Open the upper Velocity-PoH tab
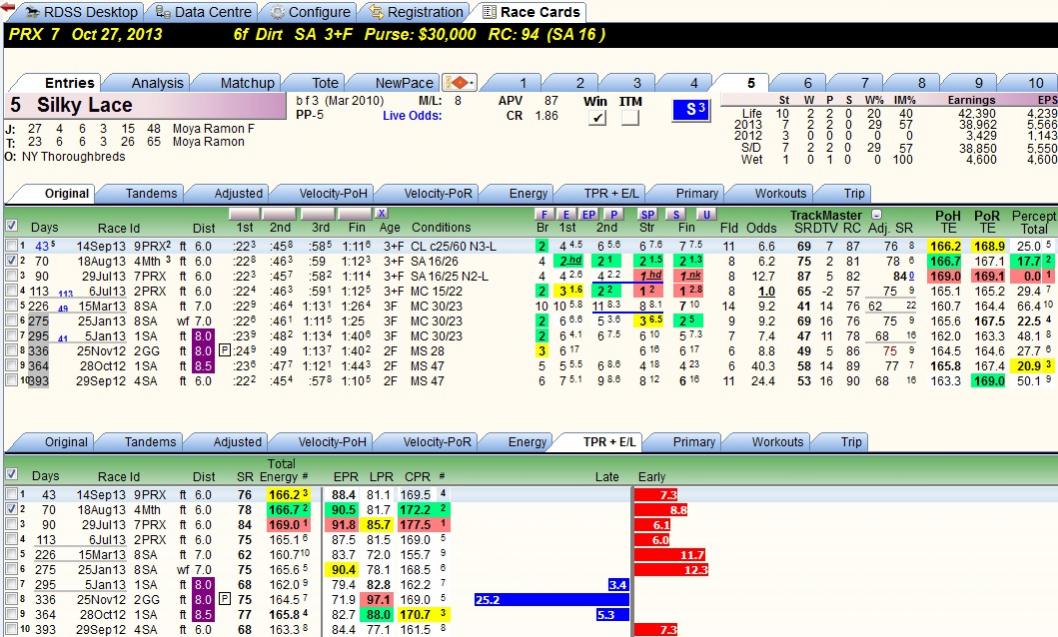Viewport: 1058px width, 637px height. click(x=333, y=194)
